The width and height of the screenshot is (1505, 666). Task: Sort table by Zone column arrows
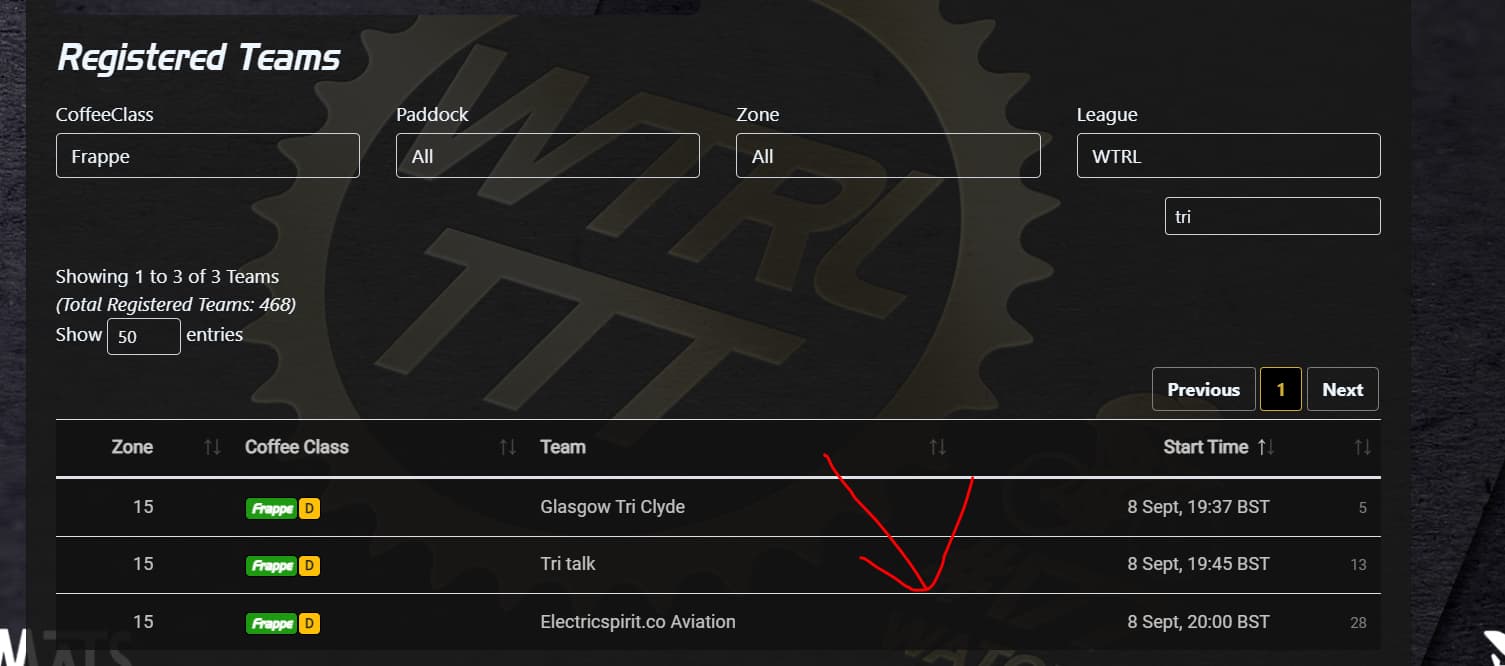pyautogui.click(x=212, y=447)
